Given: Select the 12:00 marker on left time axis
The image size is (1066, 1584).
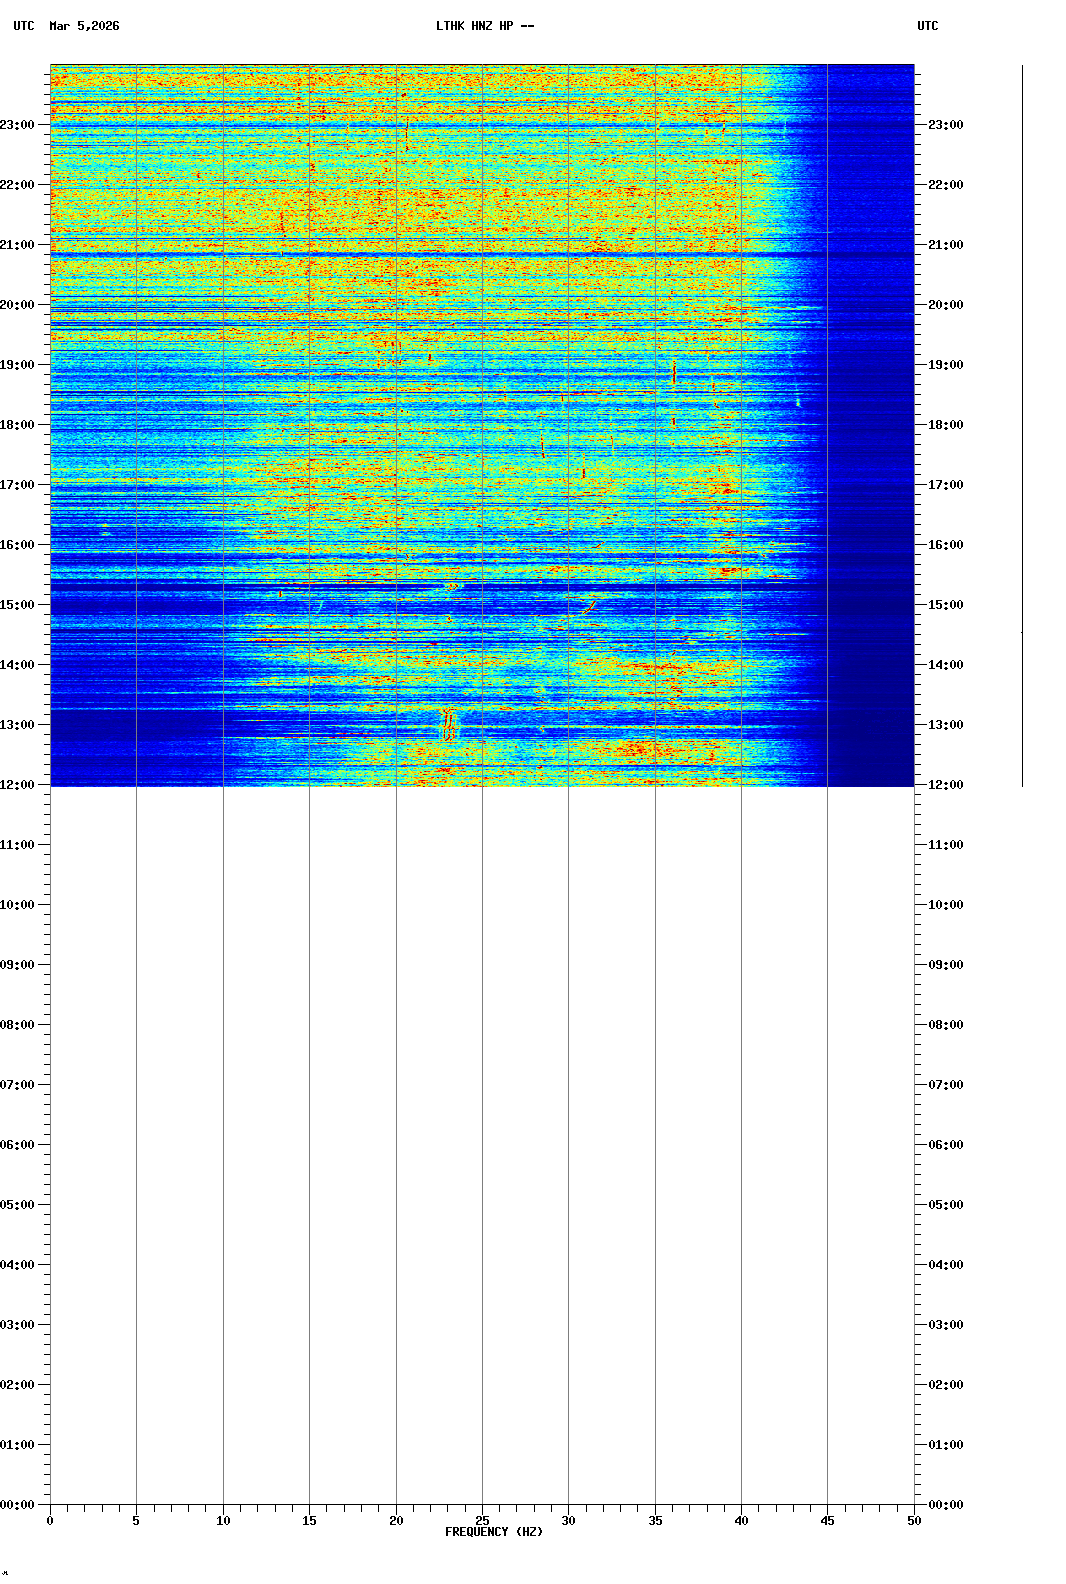Looking at the screenshot, I should click(x=18, y=785).
